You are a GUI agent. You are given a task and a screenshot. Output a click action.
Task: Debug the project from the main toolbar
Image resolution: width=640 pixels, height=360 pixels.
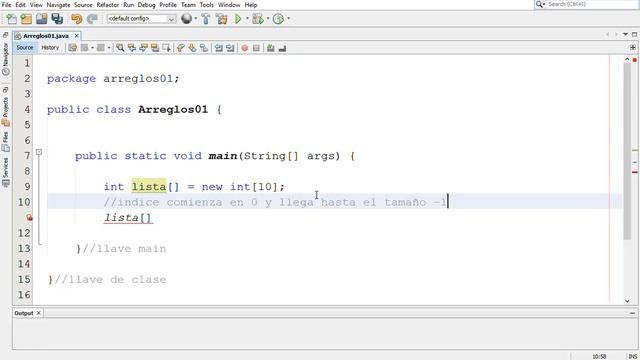pos(258,19)
